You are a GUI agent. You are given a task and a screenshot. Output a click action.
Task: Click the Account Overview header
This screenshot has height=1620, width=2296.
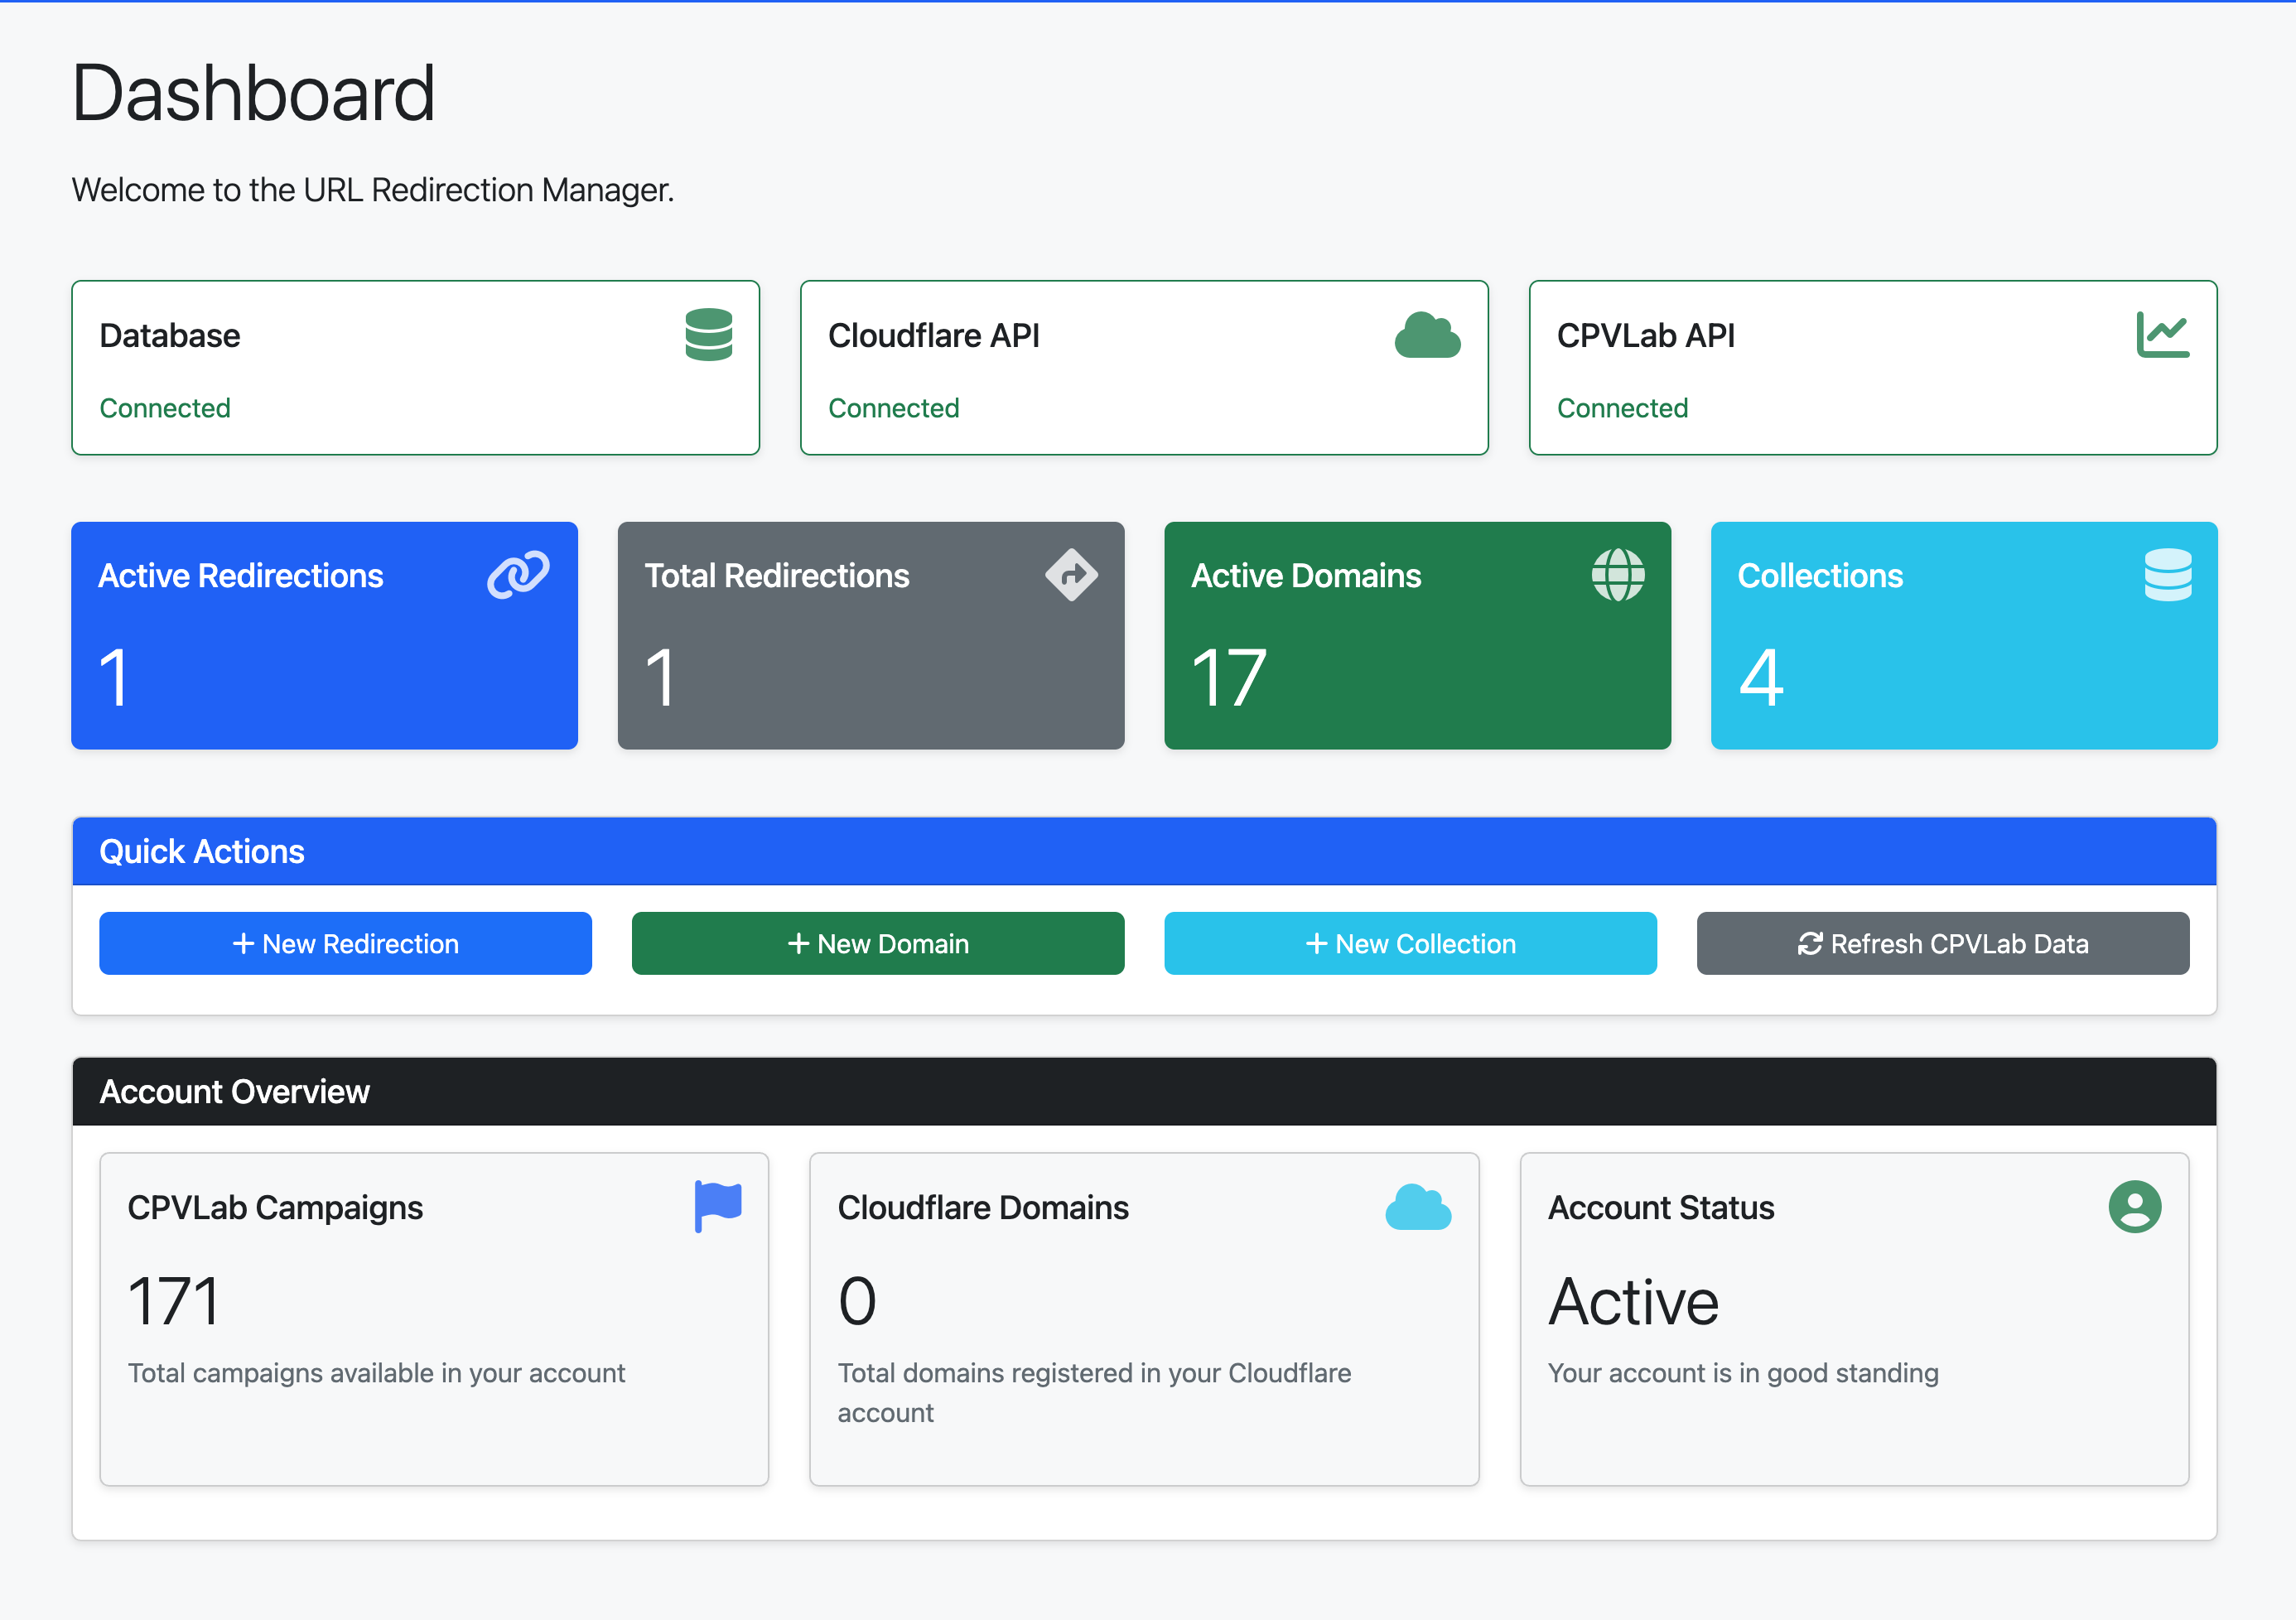(x=1144, y=1091)
